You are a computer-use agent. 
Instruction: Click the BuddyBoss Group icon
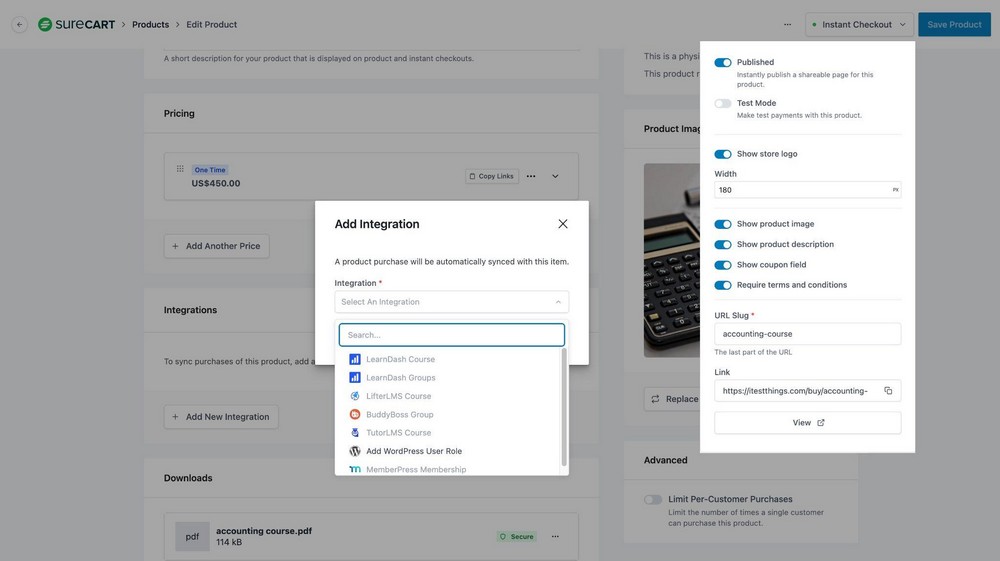[355, 414]
